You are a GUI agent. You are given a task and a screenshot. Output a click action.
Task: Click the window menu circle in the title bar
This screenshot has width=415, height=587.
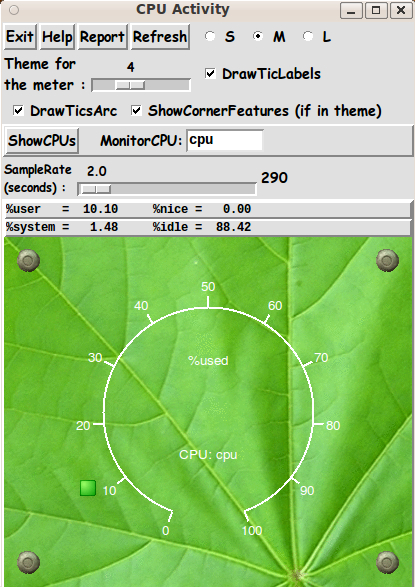(x=14, y=10)
